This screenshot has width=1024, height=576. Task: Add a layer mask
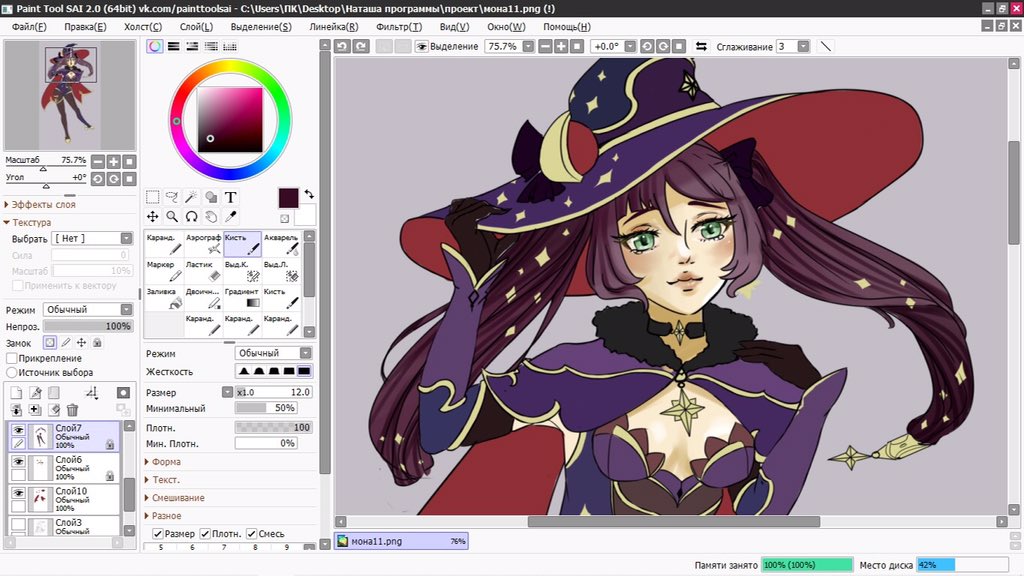[x=123, y=392]
